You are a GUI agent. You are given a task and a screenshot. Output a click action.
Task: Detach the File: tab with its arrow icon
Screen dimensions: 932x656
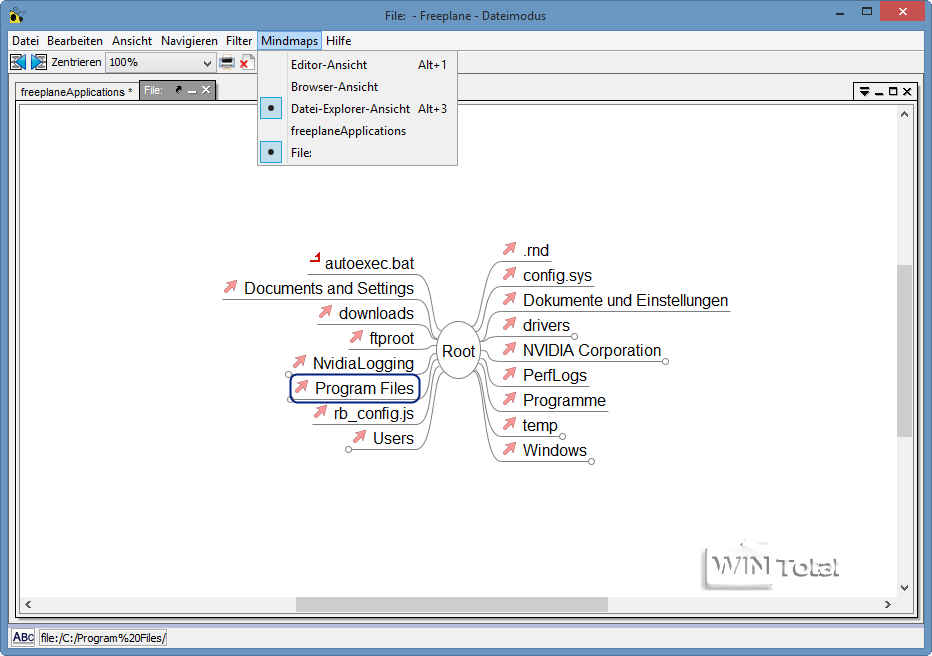pyautogui.click(x=178, y=90)
